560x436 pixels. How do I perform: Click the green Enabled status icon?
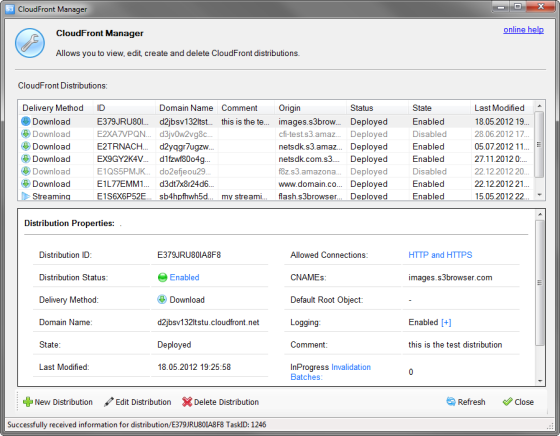point(162,277)
